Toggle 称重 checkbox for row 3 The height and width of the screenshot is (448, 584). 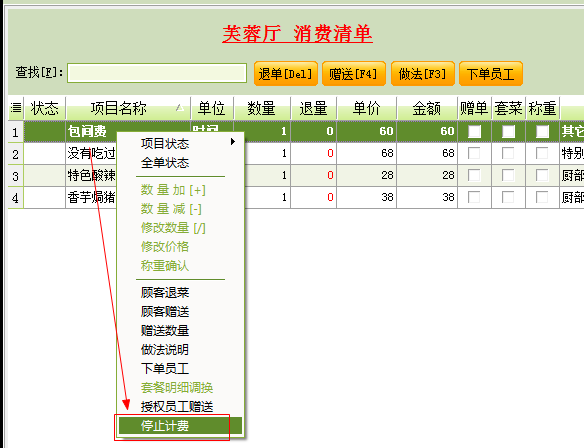(542, 175)
